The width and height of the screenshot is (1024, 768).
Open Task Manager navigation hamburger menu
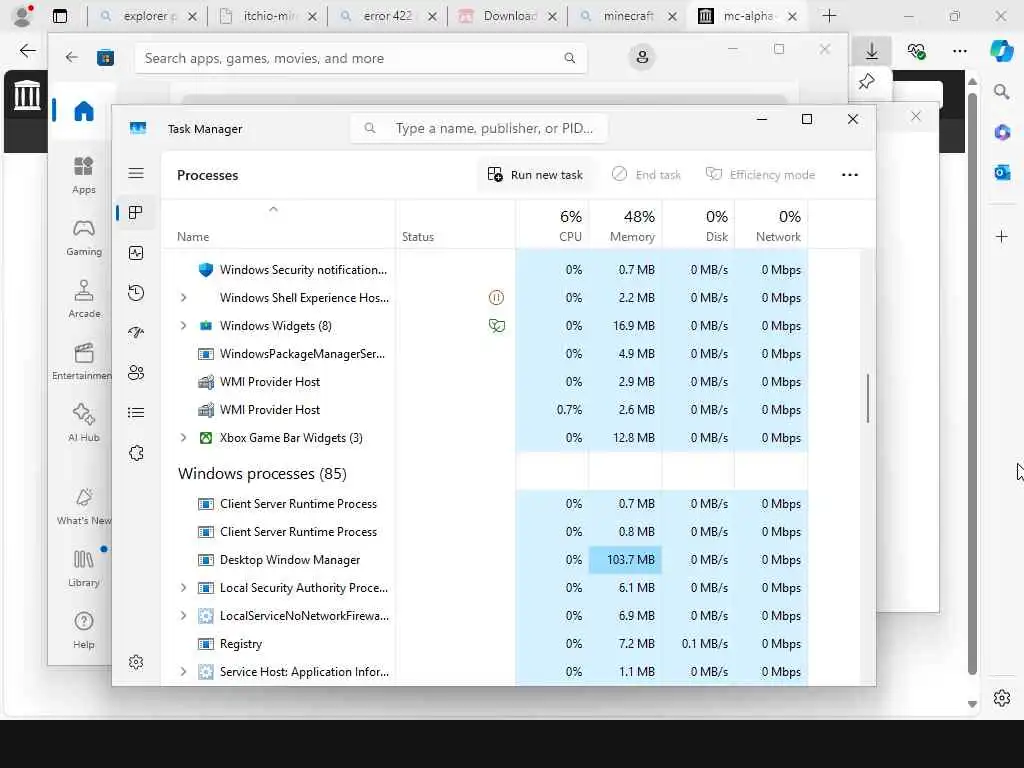click(x=136, y=173)
